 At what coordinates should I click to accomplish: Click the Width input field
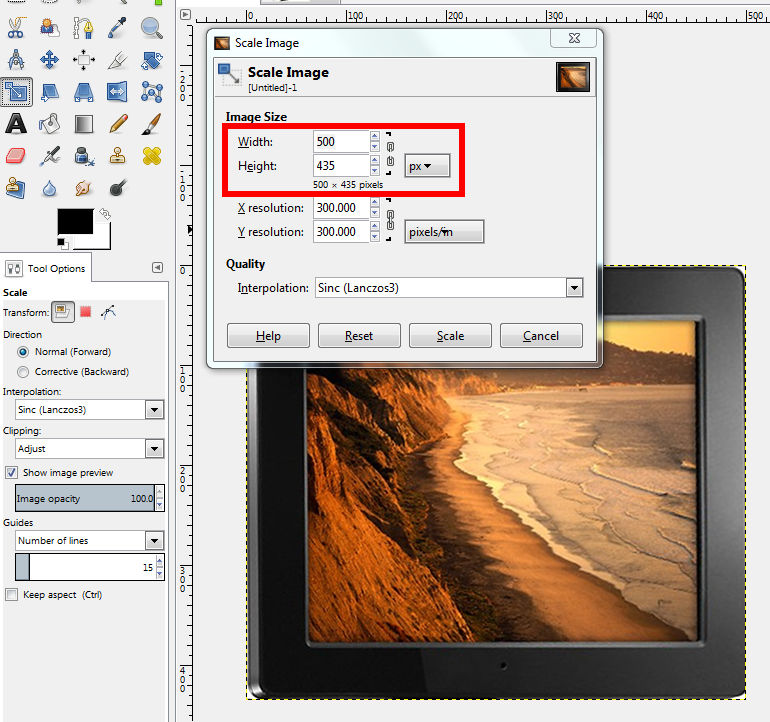pyautogui.click(x=340, y=142)
